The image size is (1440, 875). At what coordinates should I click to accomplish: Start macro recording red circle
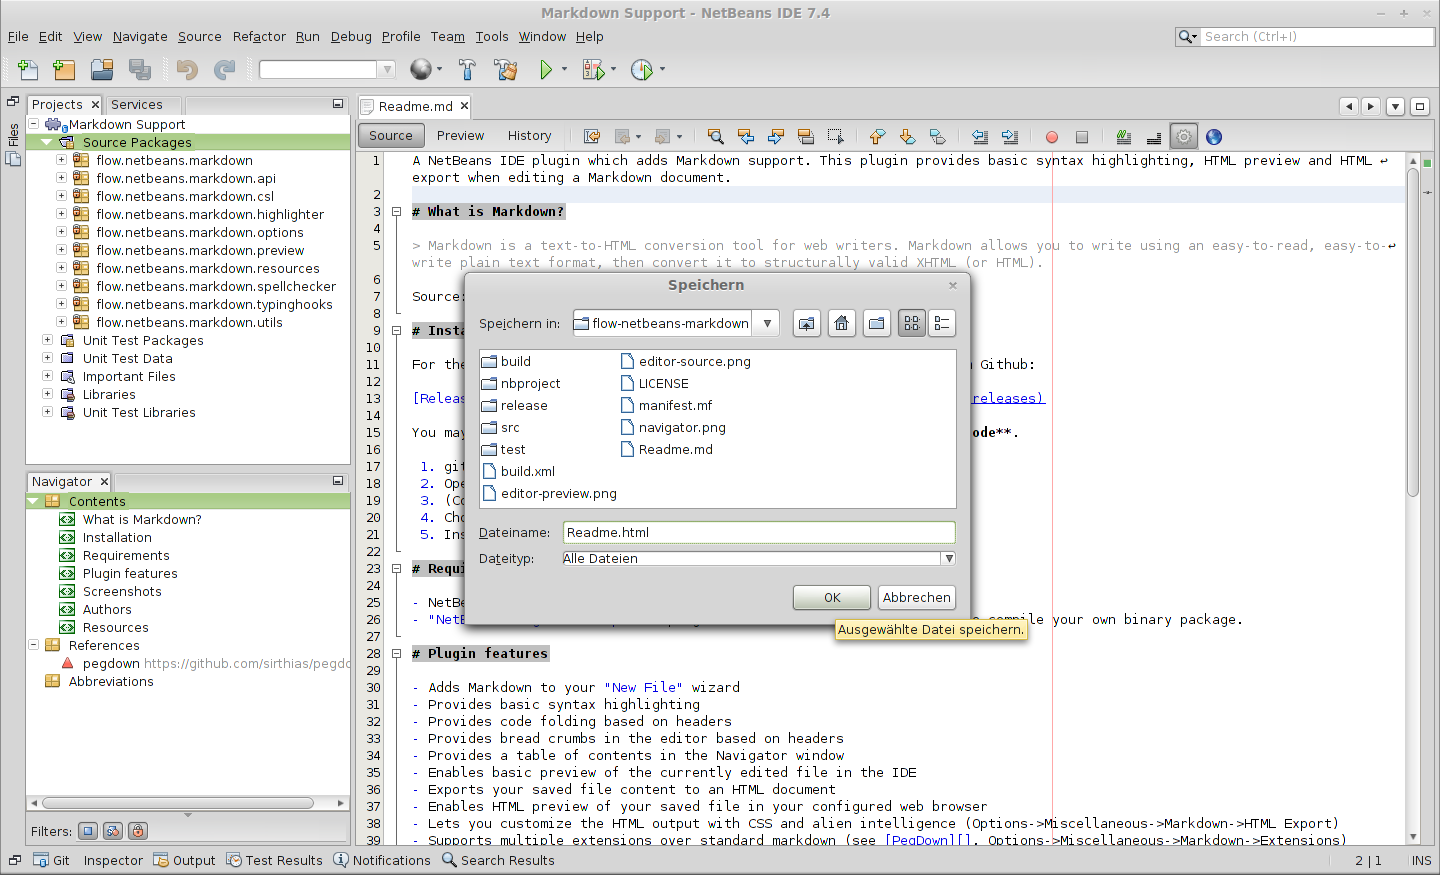tap(1051, 137)
